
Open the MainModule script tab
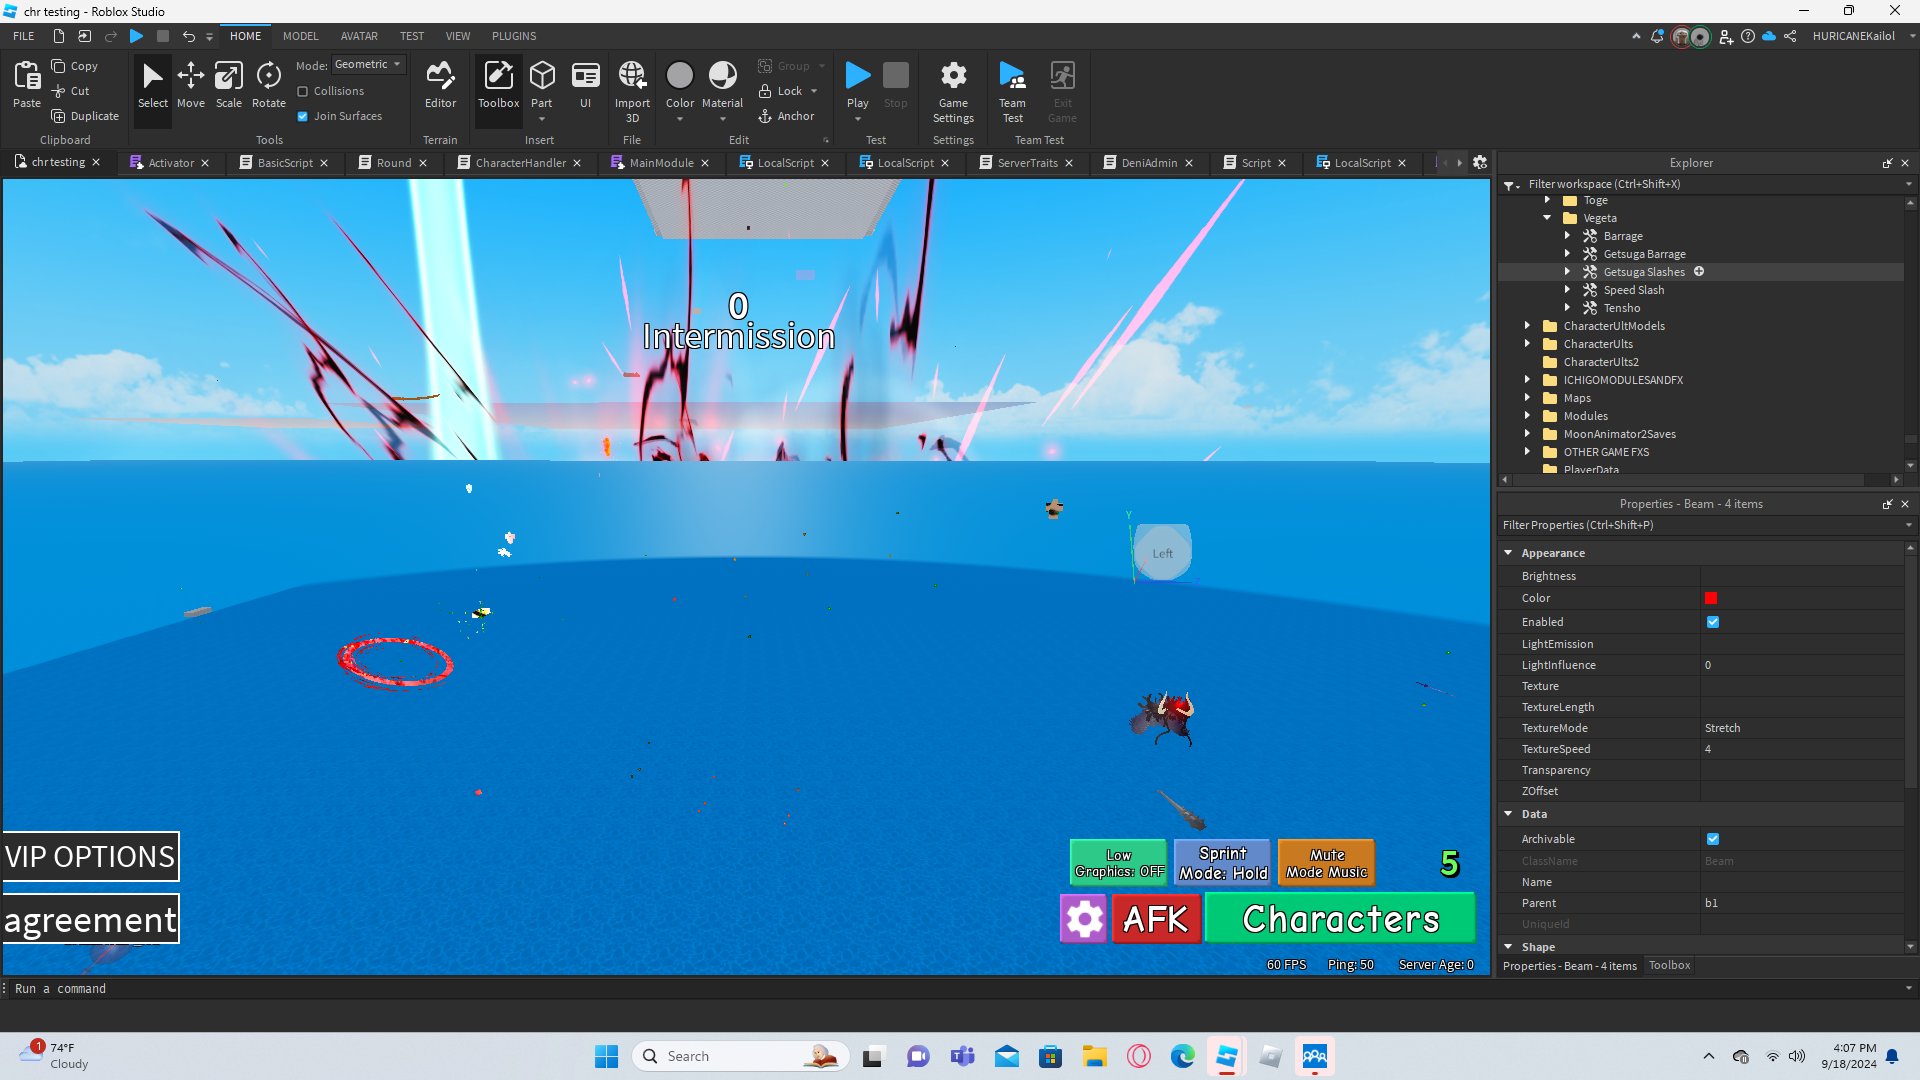[x=661, y=163]
